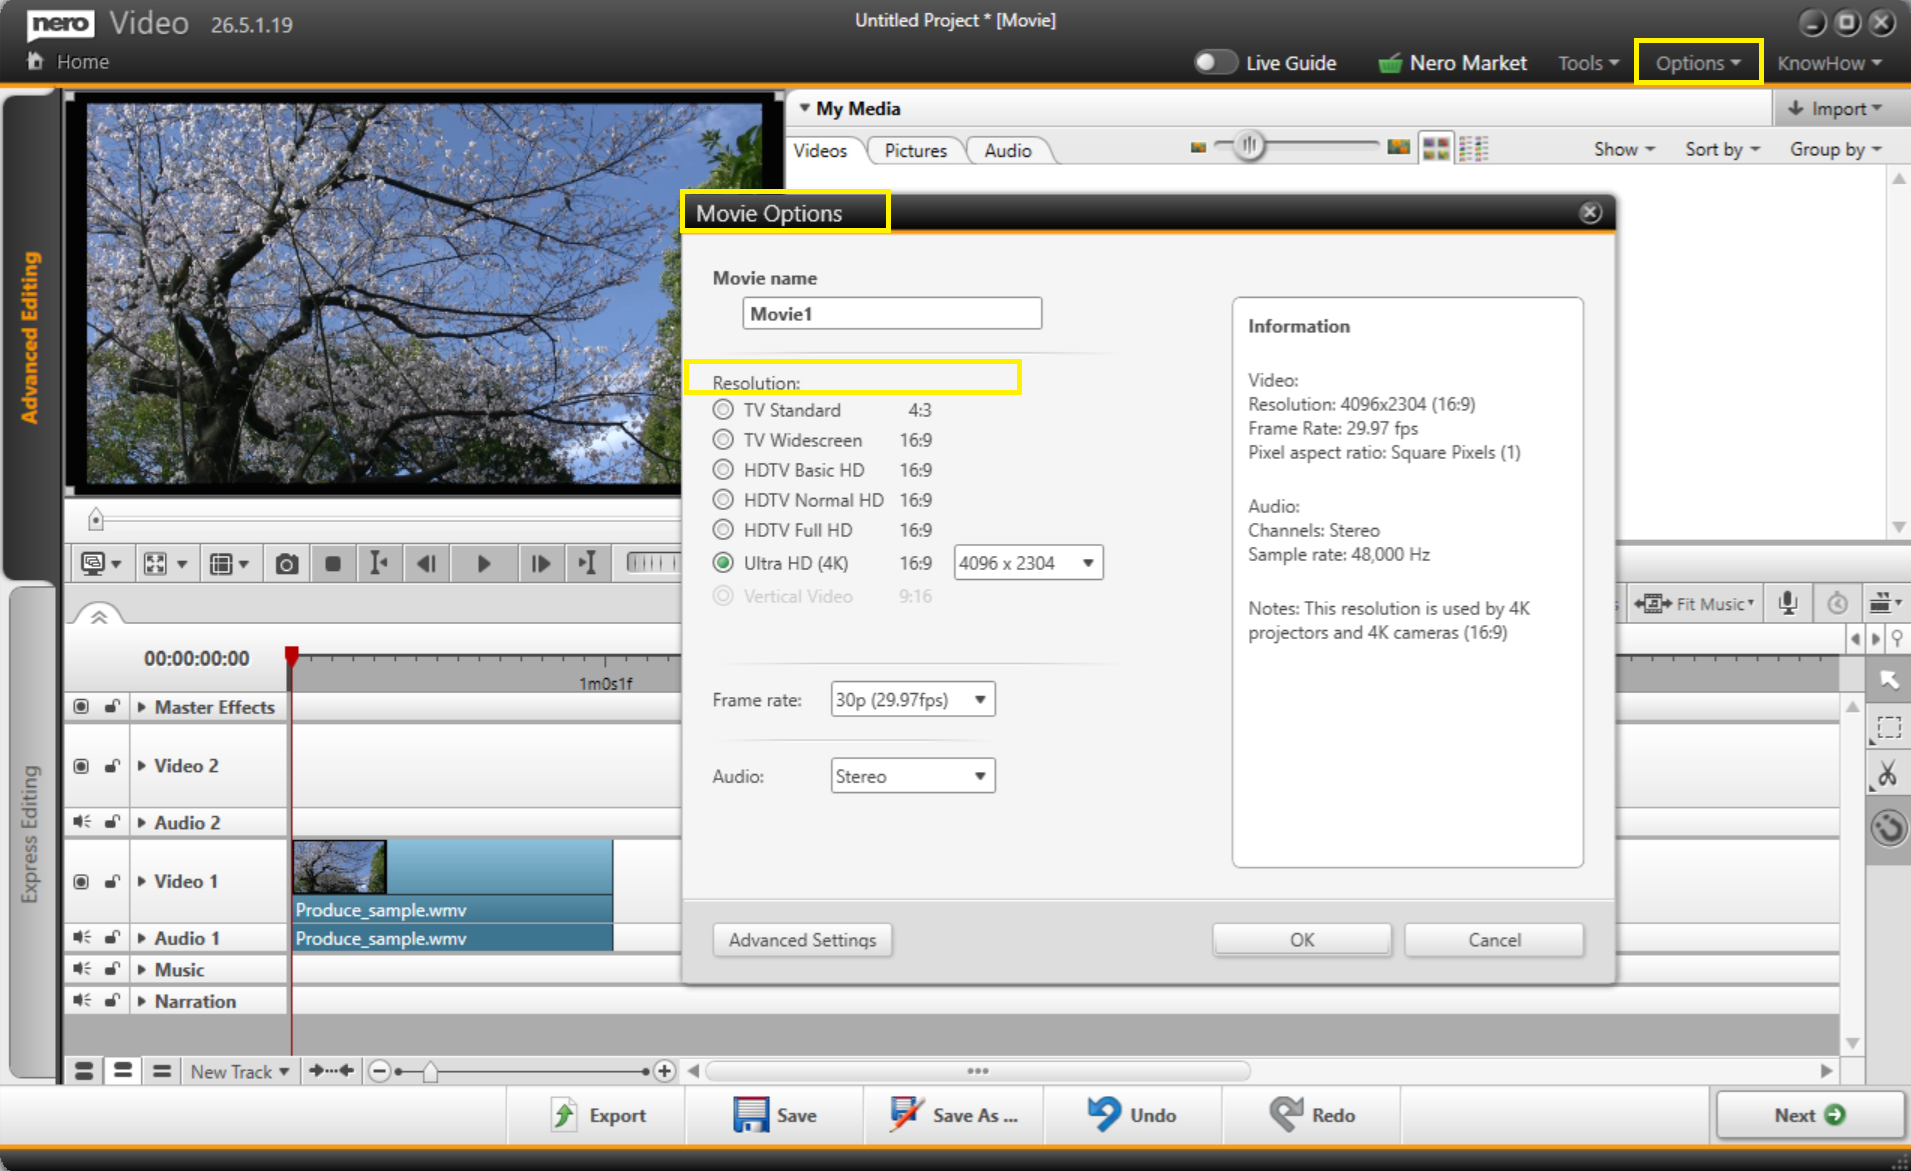Set large track height icon
Image resolution: width=1911 pixels, height=1171 pixels.
(84, 1071)
